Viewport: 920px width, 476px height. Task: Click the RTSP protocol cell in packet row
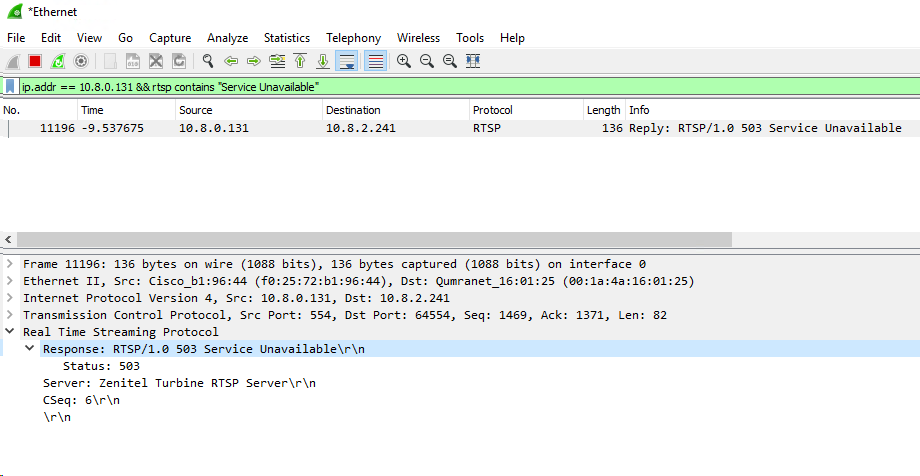point(487,128)
